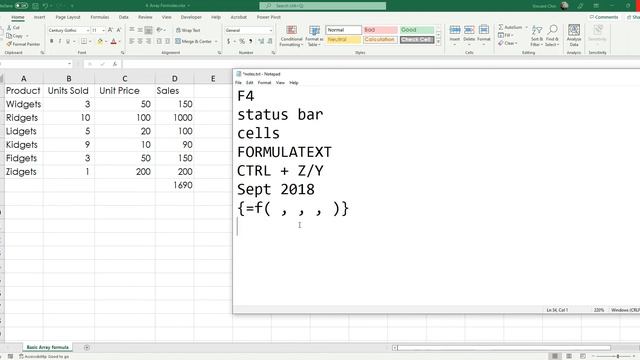
Task: Open Format as Table gallery
Action: [x=314, y=36]
